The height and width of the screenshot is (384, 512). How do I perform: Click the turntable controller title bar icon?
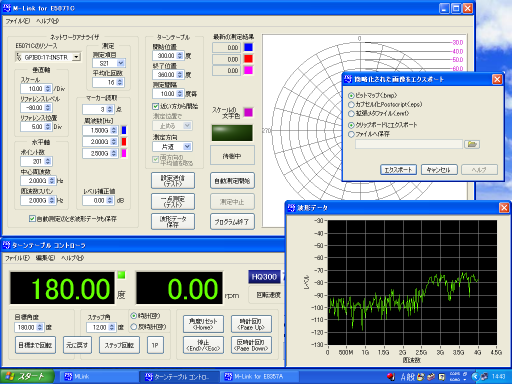coord(6,245)
